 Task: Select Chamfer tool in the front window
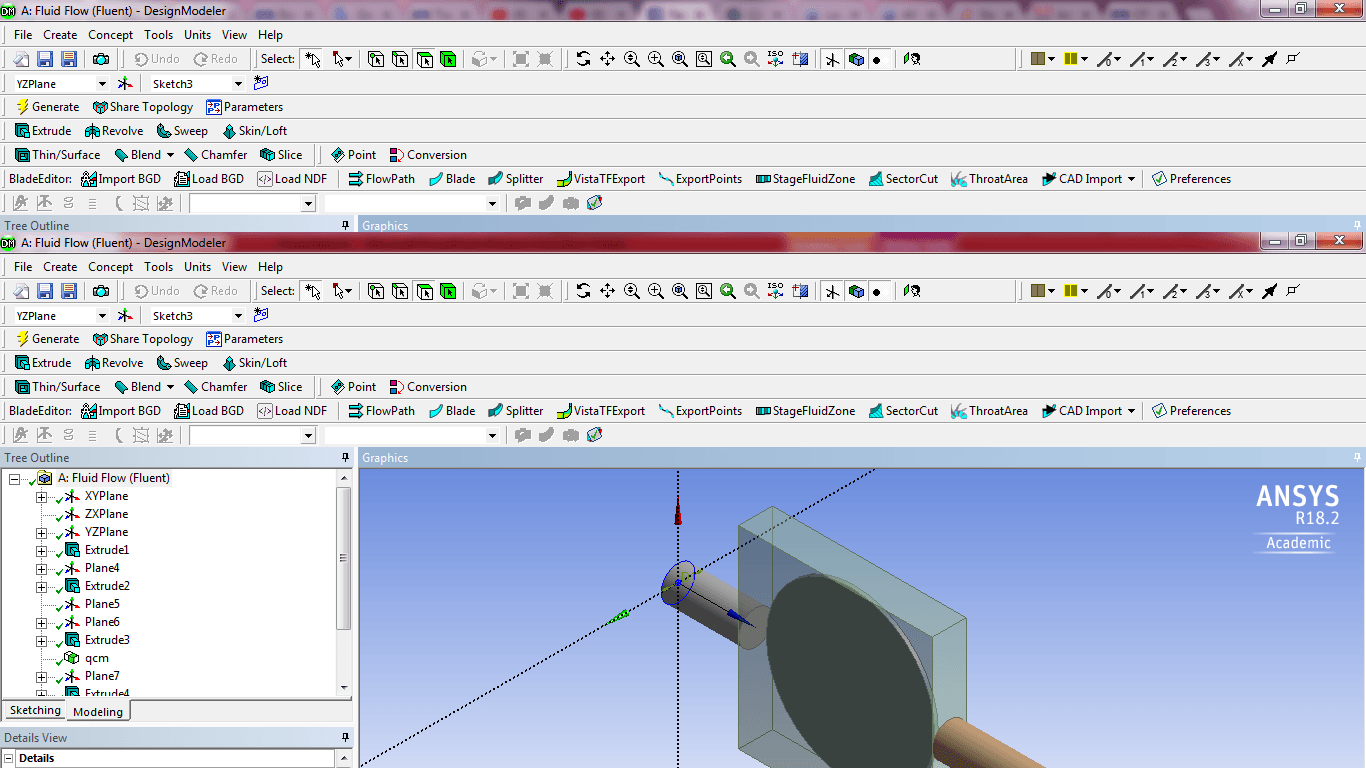(215, 387)
